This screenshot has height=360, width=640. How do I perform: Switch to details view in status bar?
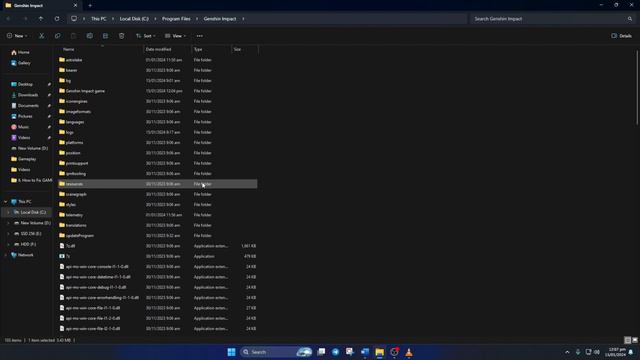click(x=628, y=340)
